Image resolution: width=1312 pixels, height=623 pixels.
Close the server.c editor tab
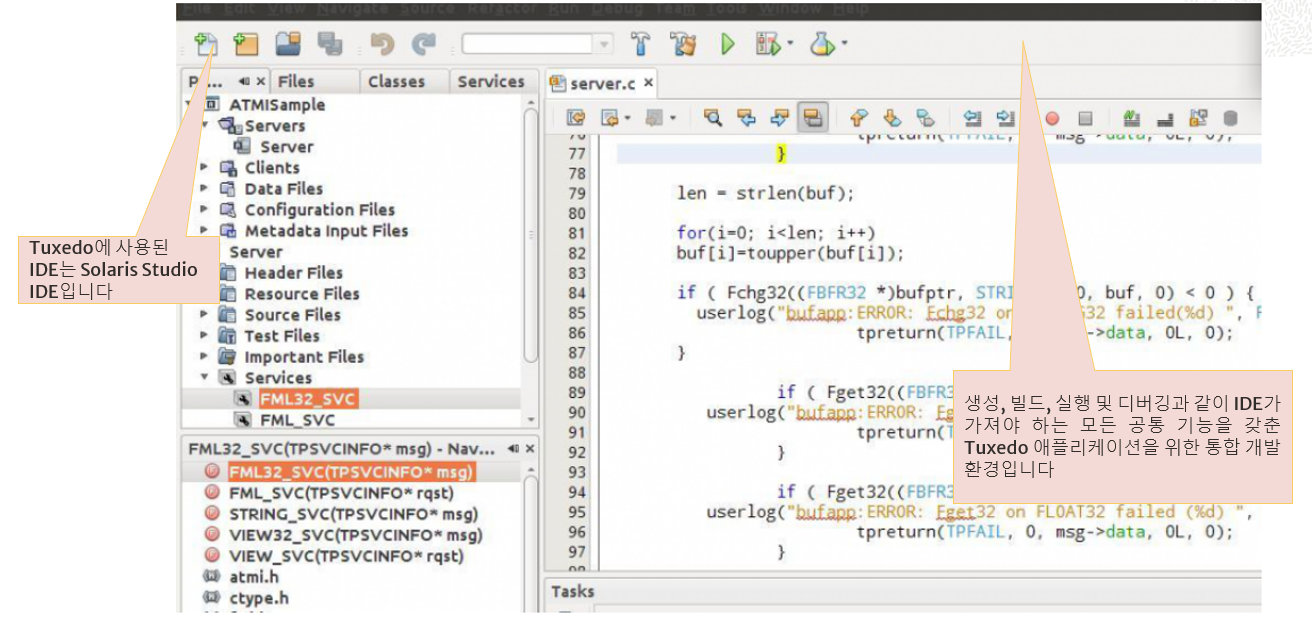648,84
